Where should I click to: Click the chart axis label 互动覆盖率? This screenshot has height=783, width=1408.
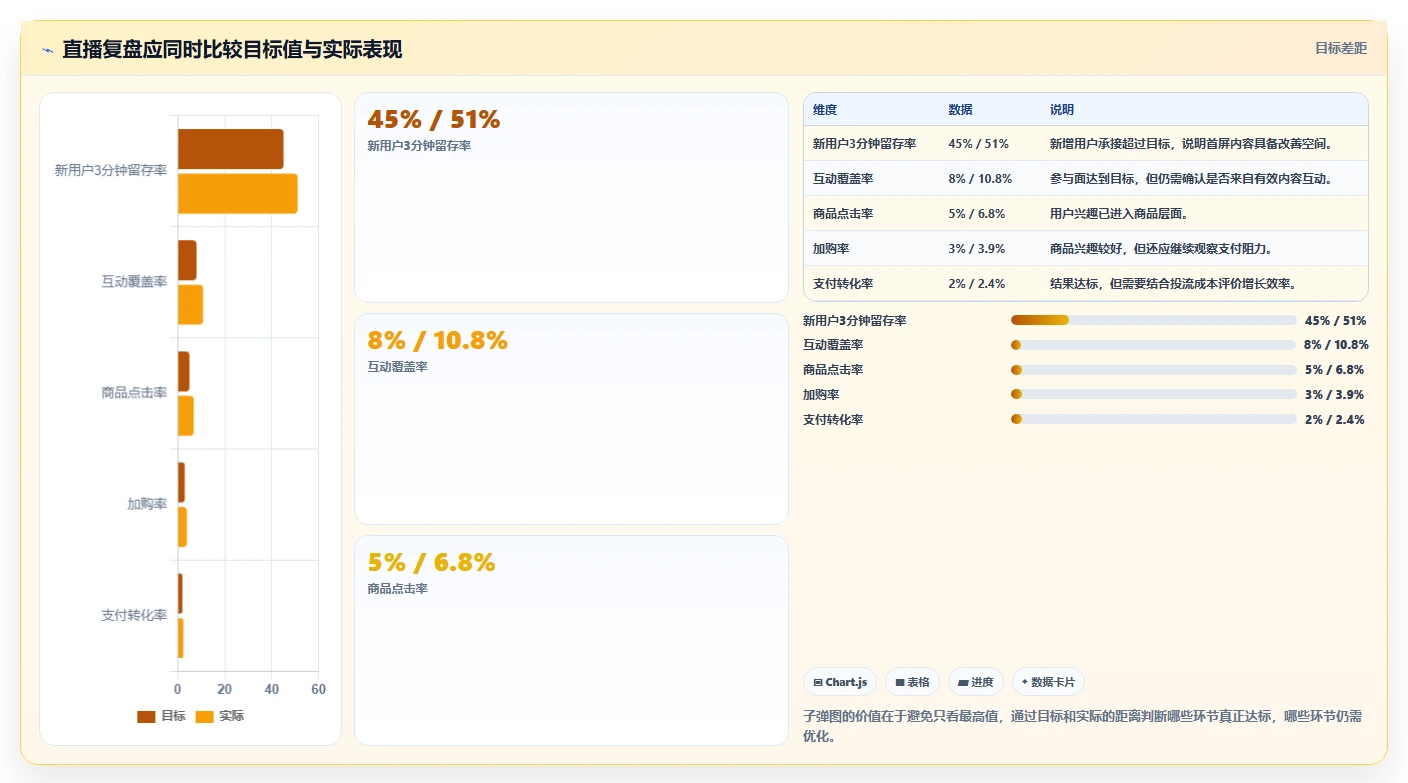(134, 282)
